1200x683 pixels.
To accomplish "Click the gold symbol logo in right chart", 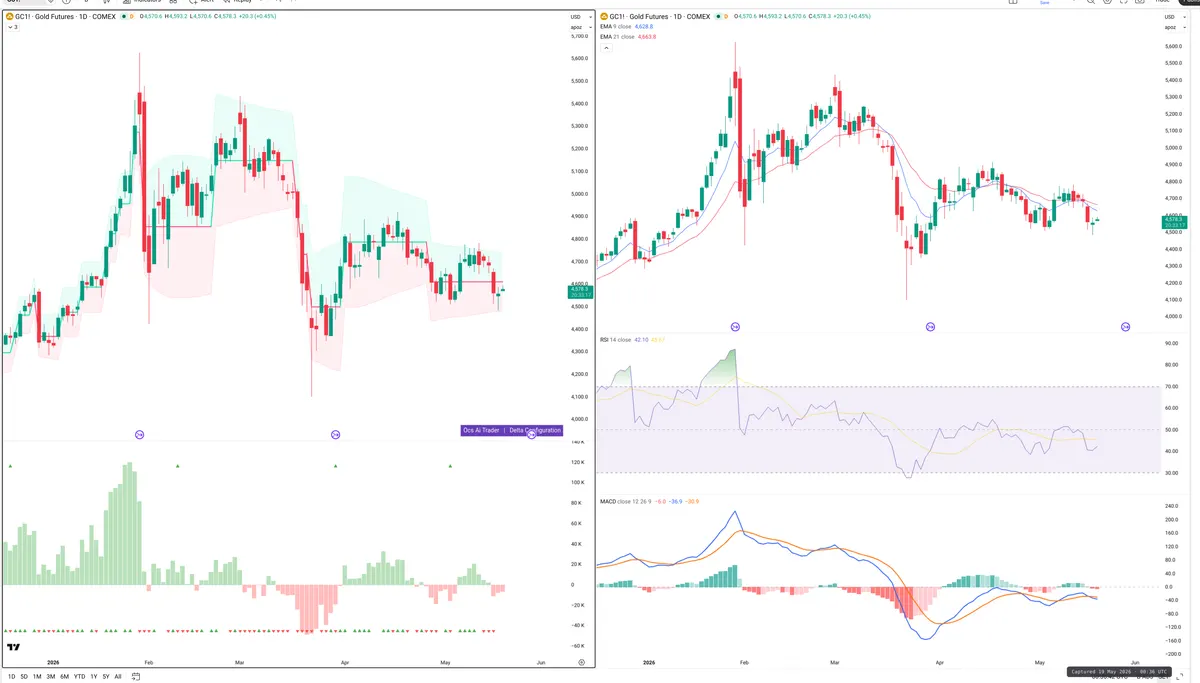I will 604,17.
